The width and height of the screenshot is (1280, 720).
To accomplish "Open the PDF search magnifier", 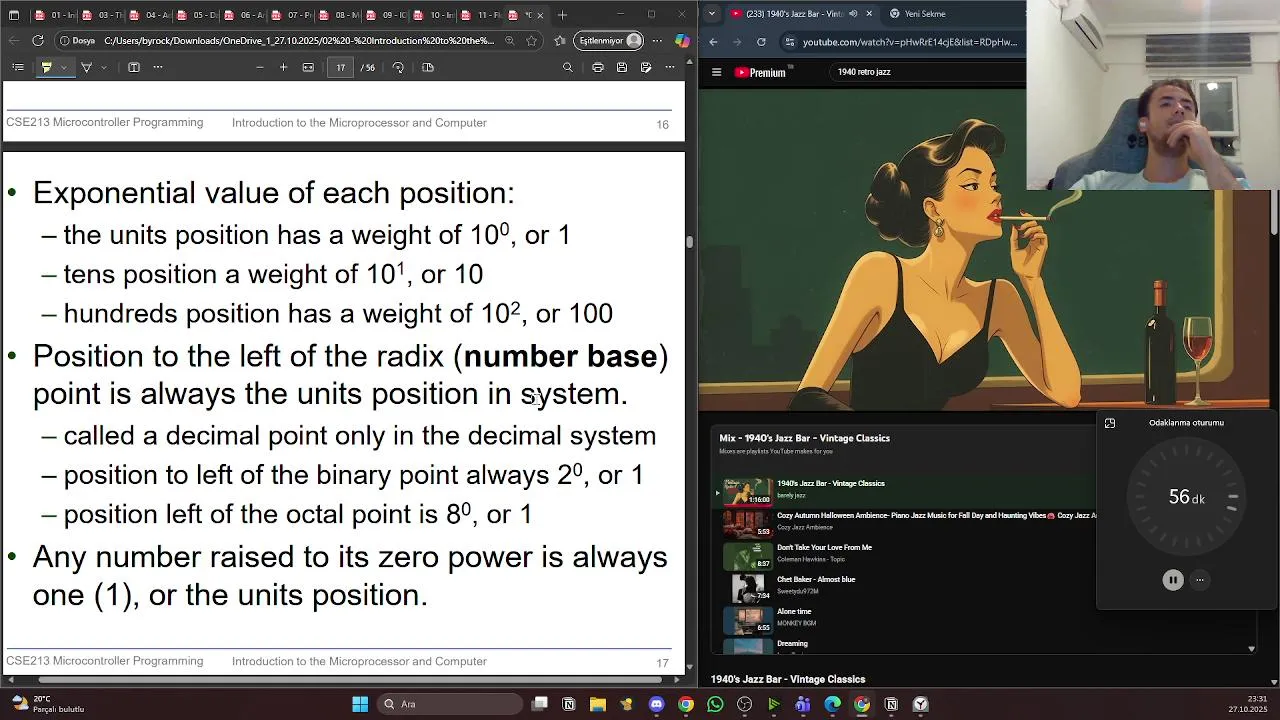I will (568, 67).
